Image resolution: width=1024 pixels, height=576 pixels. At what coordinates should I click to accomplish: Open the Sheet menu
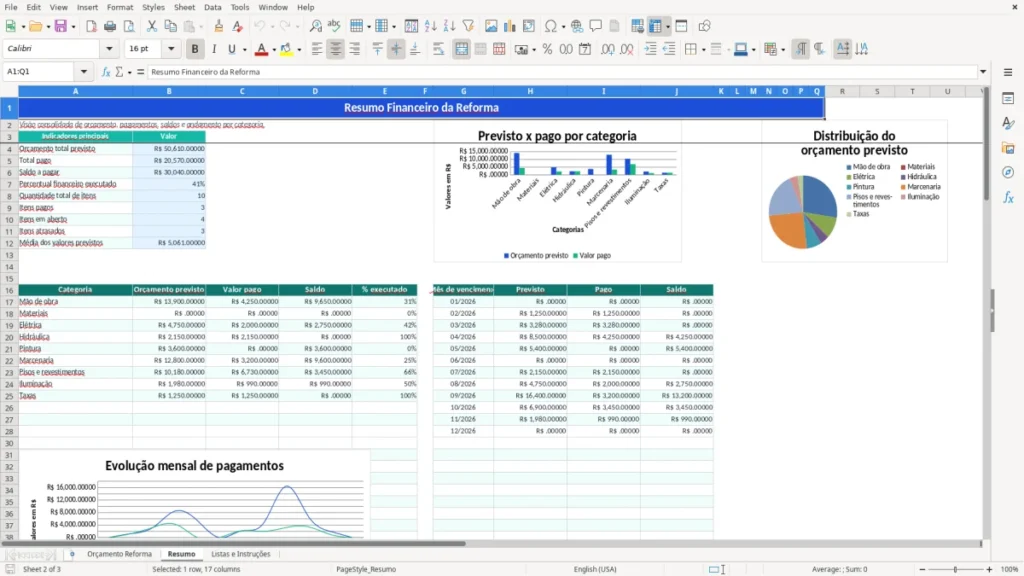[x=184, y=7]
